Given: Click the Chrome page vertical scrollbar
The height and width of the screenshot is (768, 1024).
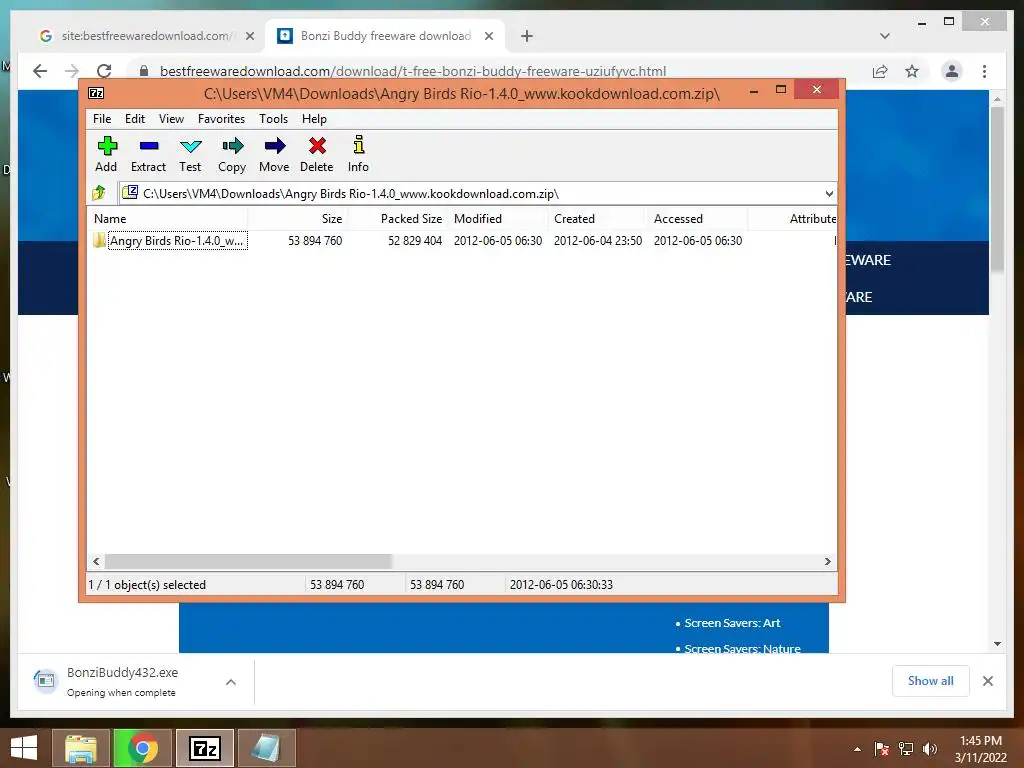Looking at the screenshot, I should coord(997,189).
